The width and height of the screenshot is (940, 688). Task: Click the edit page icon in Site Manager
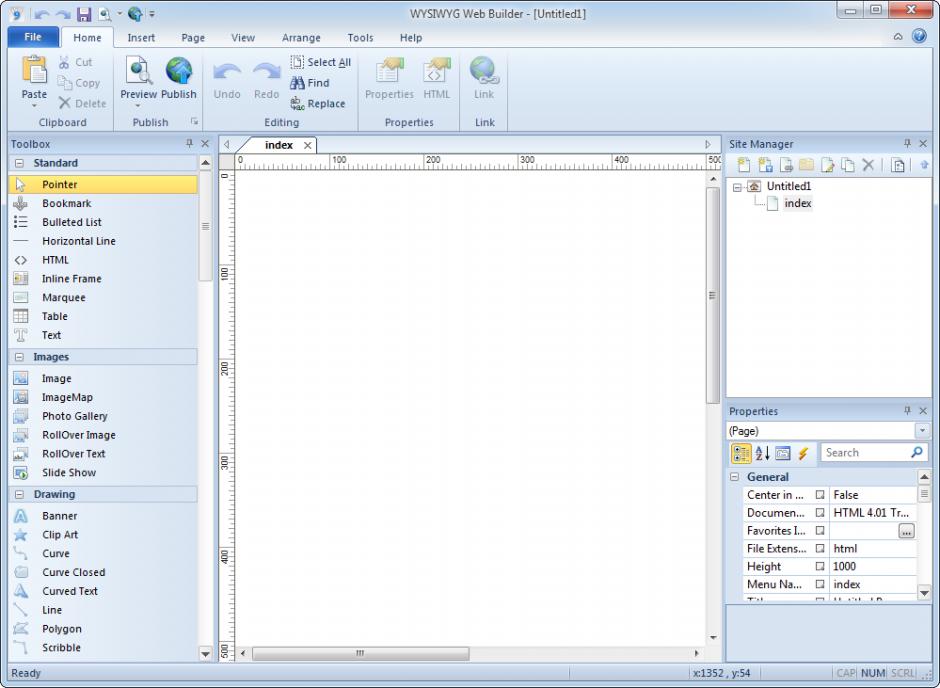pyautogui.click(x=828, y=165)
